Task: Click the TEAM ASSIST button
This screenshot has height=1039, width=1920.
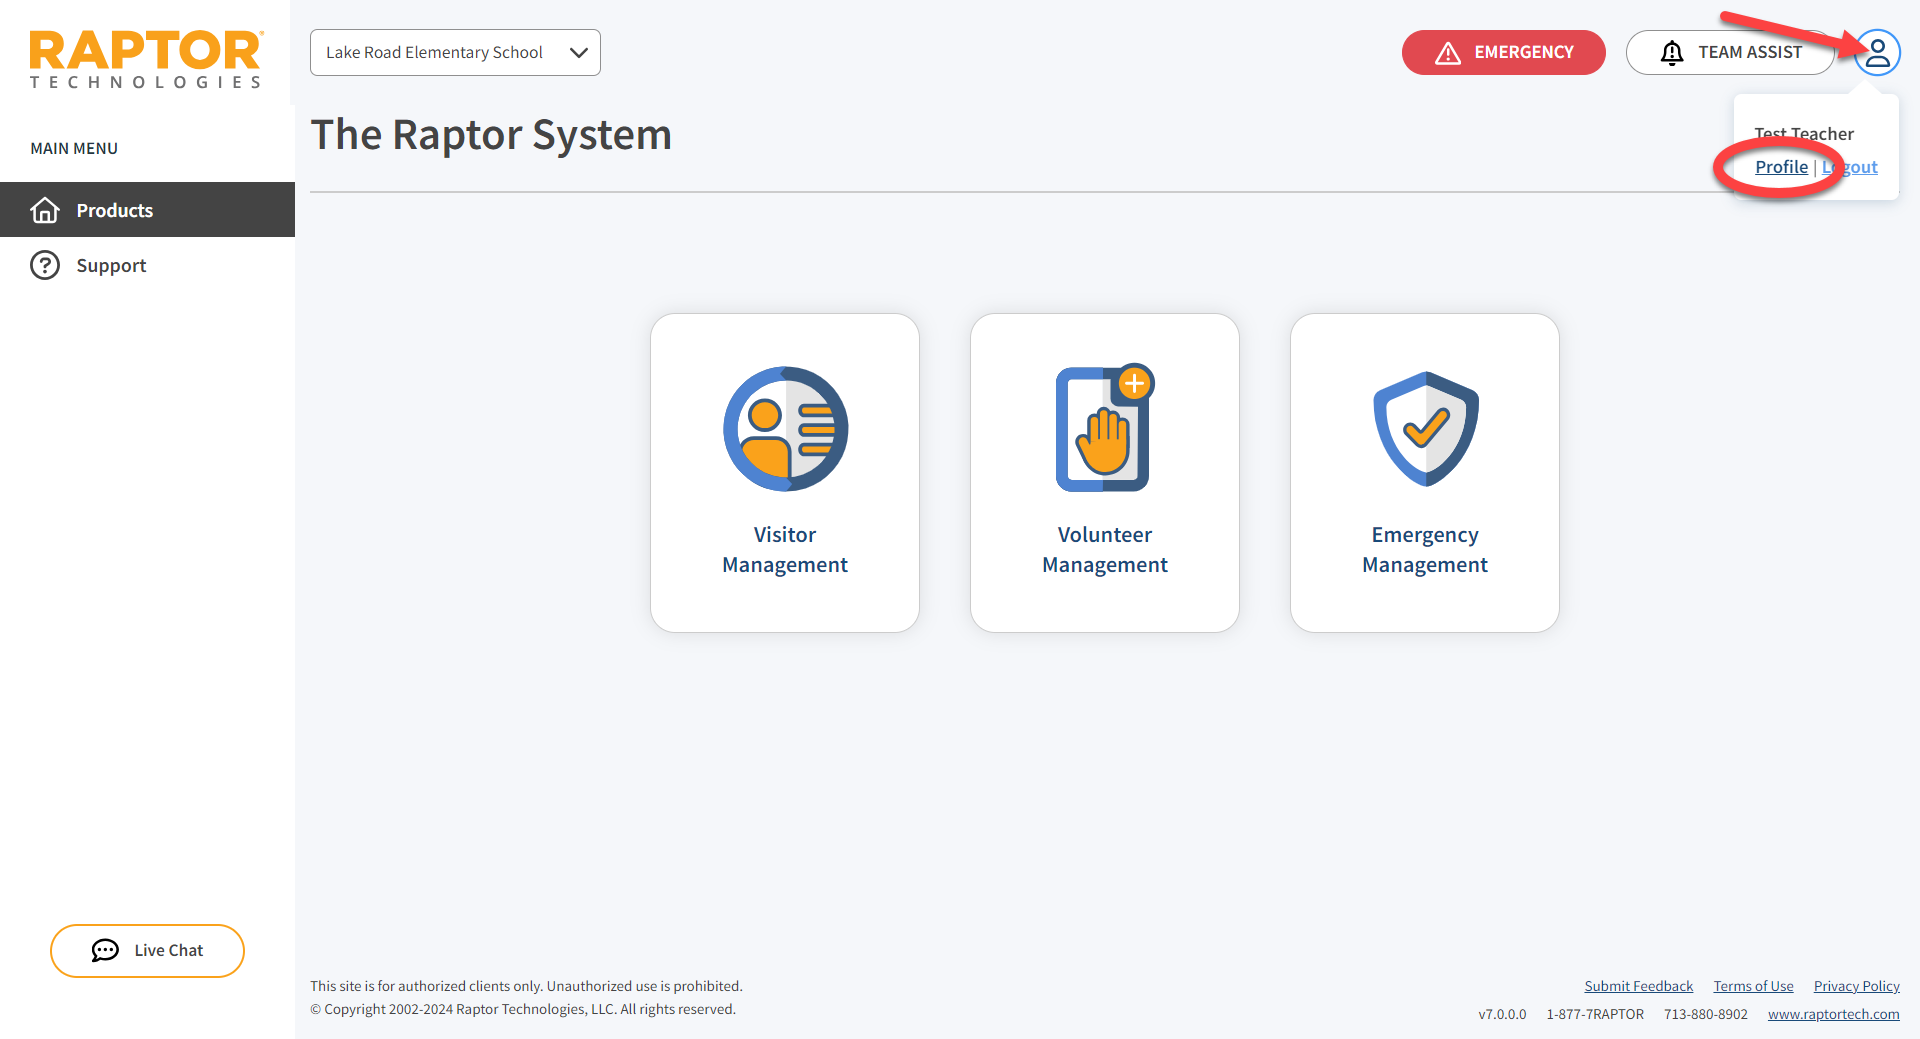Action: (x=1730, y=52)
